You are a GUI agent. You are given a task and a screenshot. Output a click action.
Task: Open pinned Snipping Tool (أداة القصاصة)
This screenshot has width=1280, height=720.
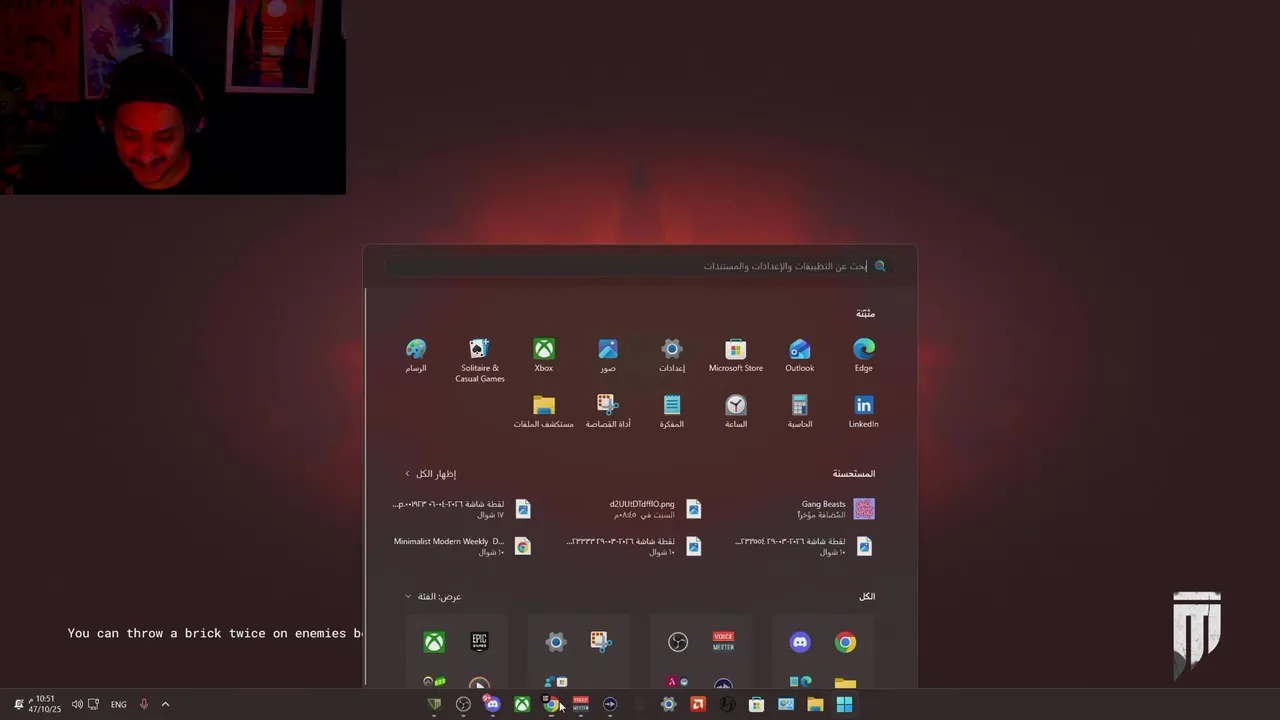(608, 411)
